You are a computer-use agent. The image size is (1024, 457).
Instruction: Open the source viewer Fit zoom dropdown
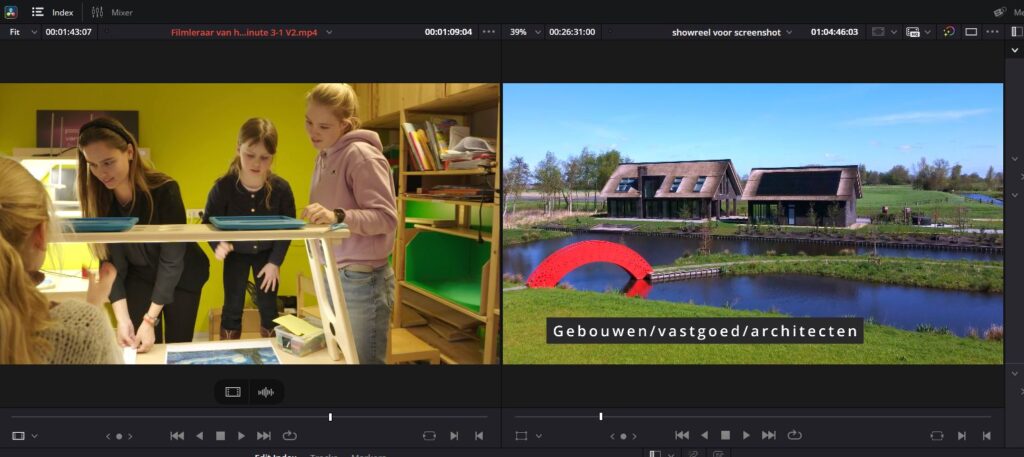coord(24,32)
